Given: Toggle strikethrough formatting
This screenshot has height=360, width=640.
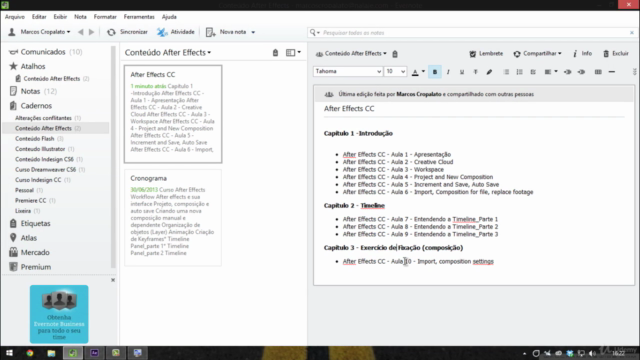Looking at the screenshot, I should click(x=476, y=72).
